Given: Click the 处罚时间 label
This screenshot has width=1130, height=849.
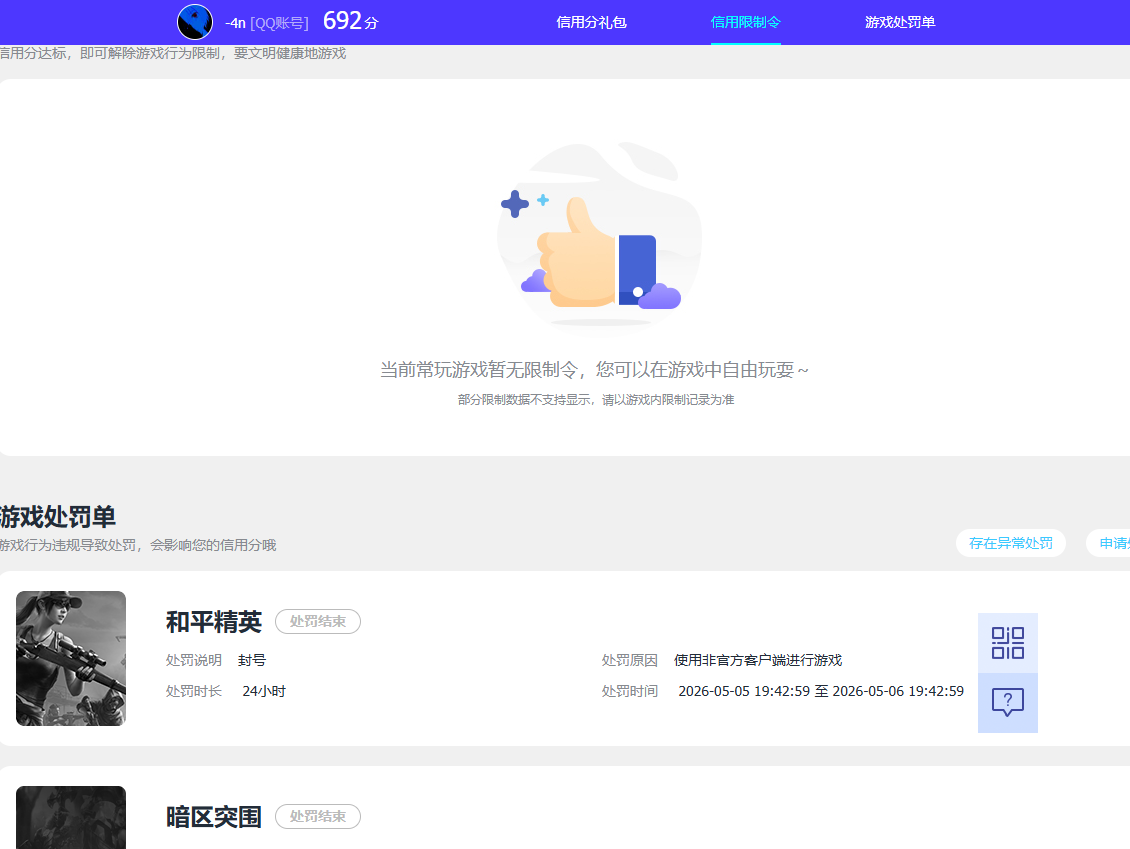Looking at the screenshot, I should pos(629,691).
